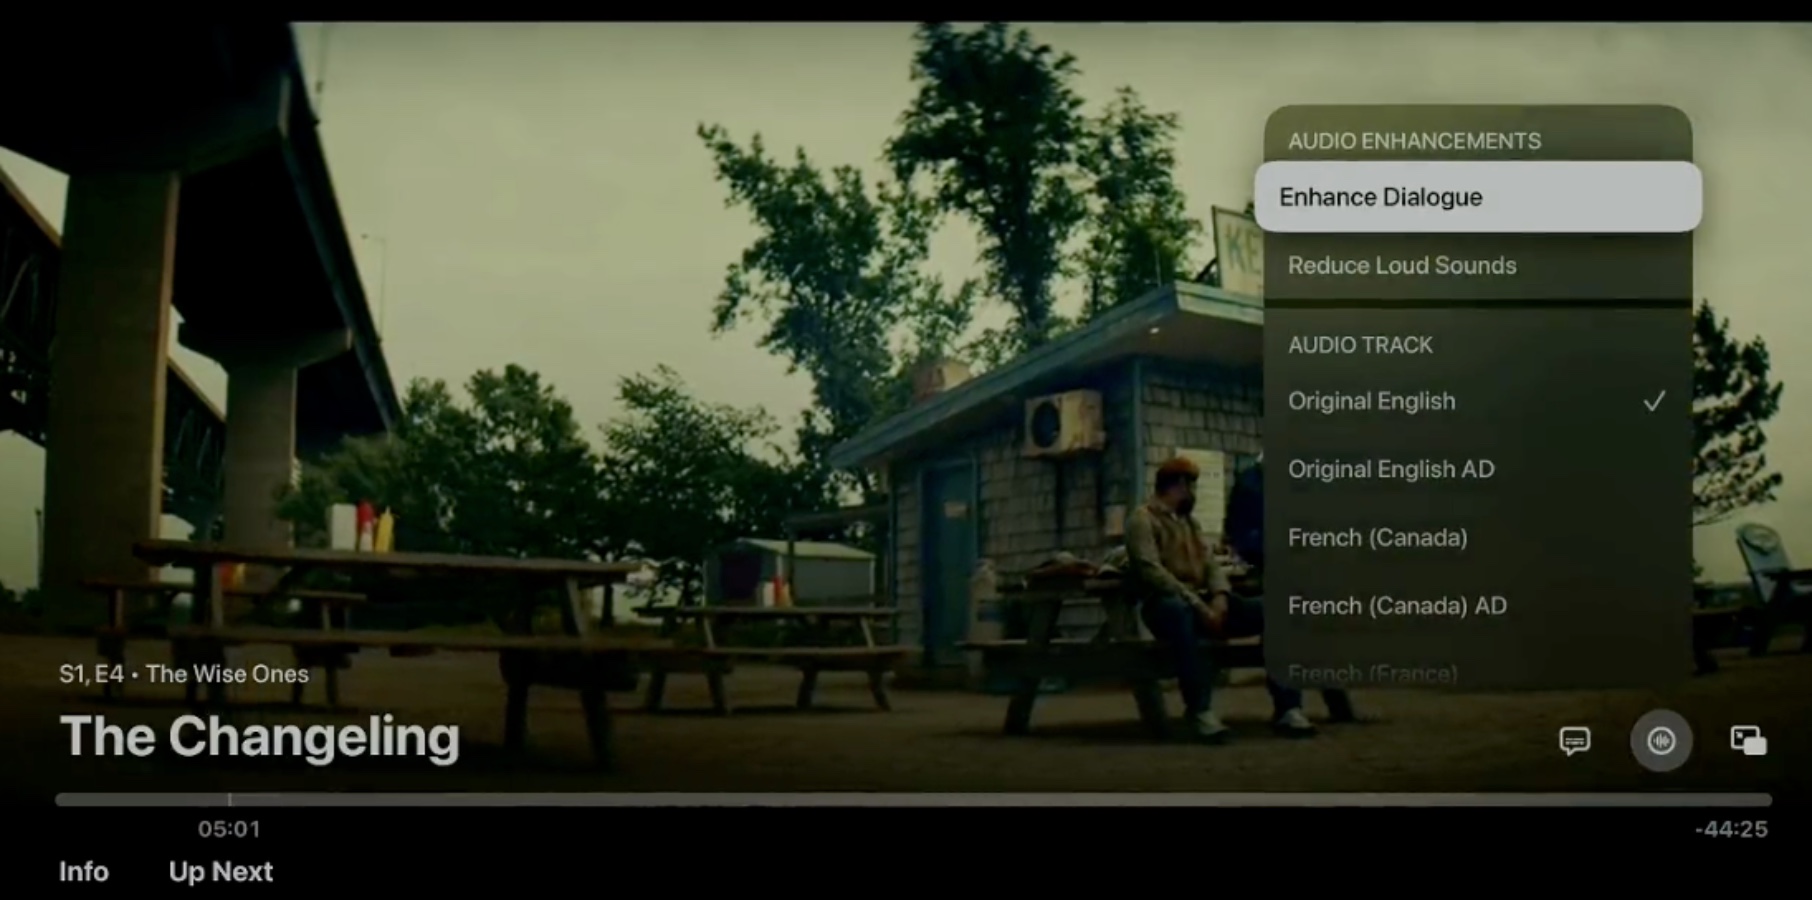Click the AUDIO TRACK section header
Screen dimensions: 1812x900
1360,345
